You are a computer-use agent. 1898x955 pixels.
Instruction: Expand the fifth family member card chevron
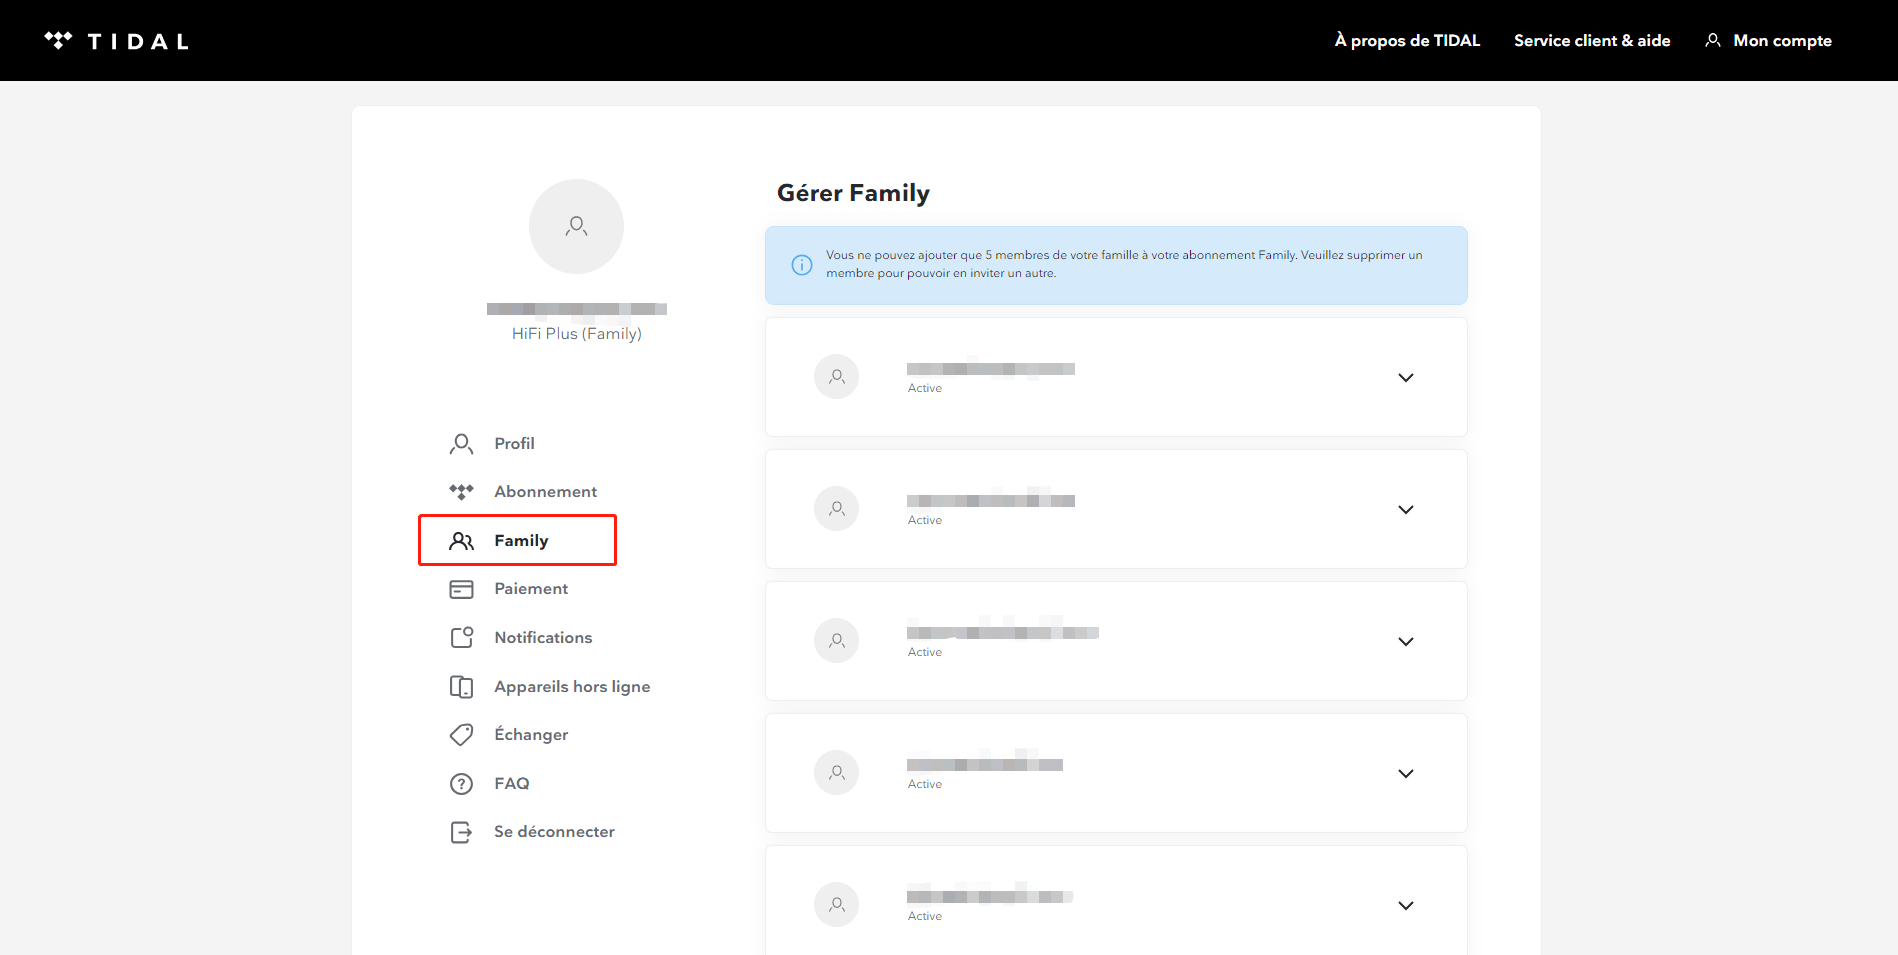[1406, 906]
